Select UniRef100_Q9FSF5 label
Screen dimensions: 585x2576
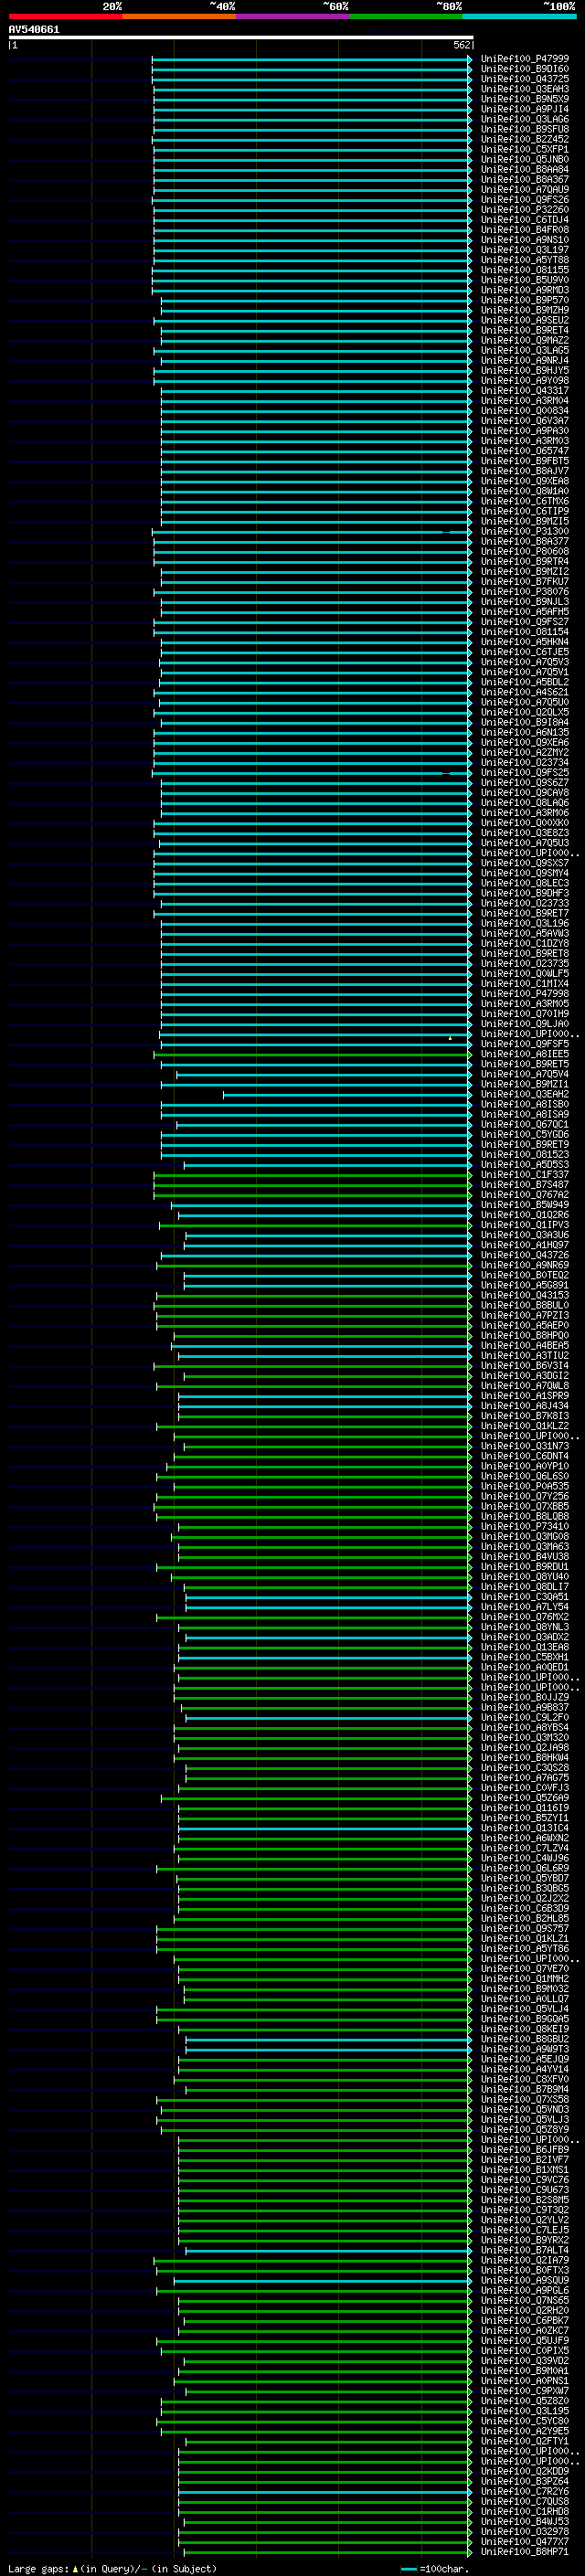pos(525,1044)
